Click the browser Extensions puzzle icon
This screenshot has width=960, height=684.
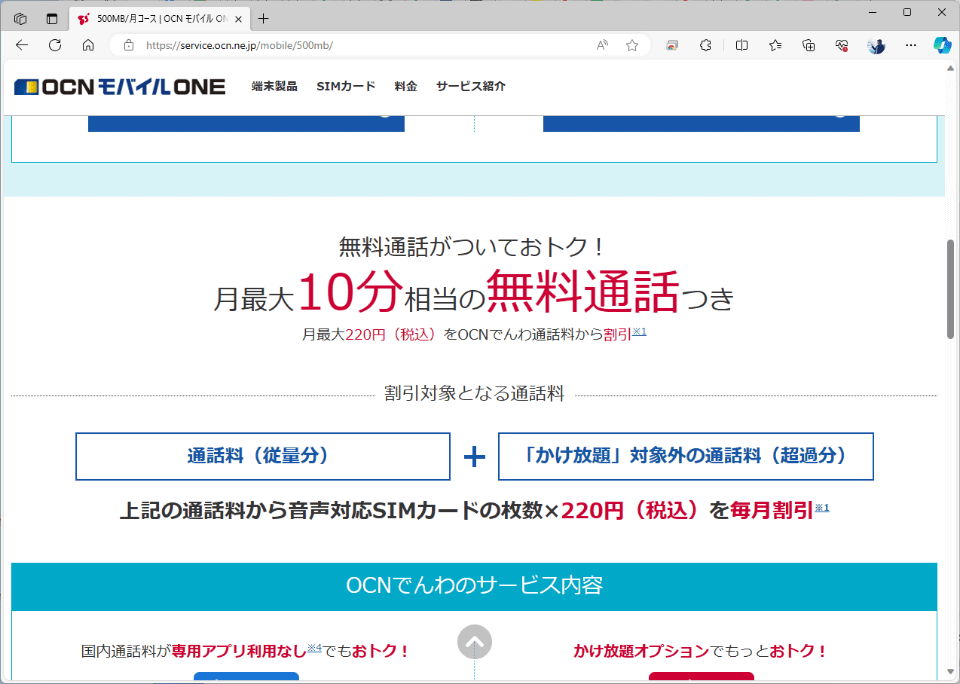(704, 44)
